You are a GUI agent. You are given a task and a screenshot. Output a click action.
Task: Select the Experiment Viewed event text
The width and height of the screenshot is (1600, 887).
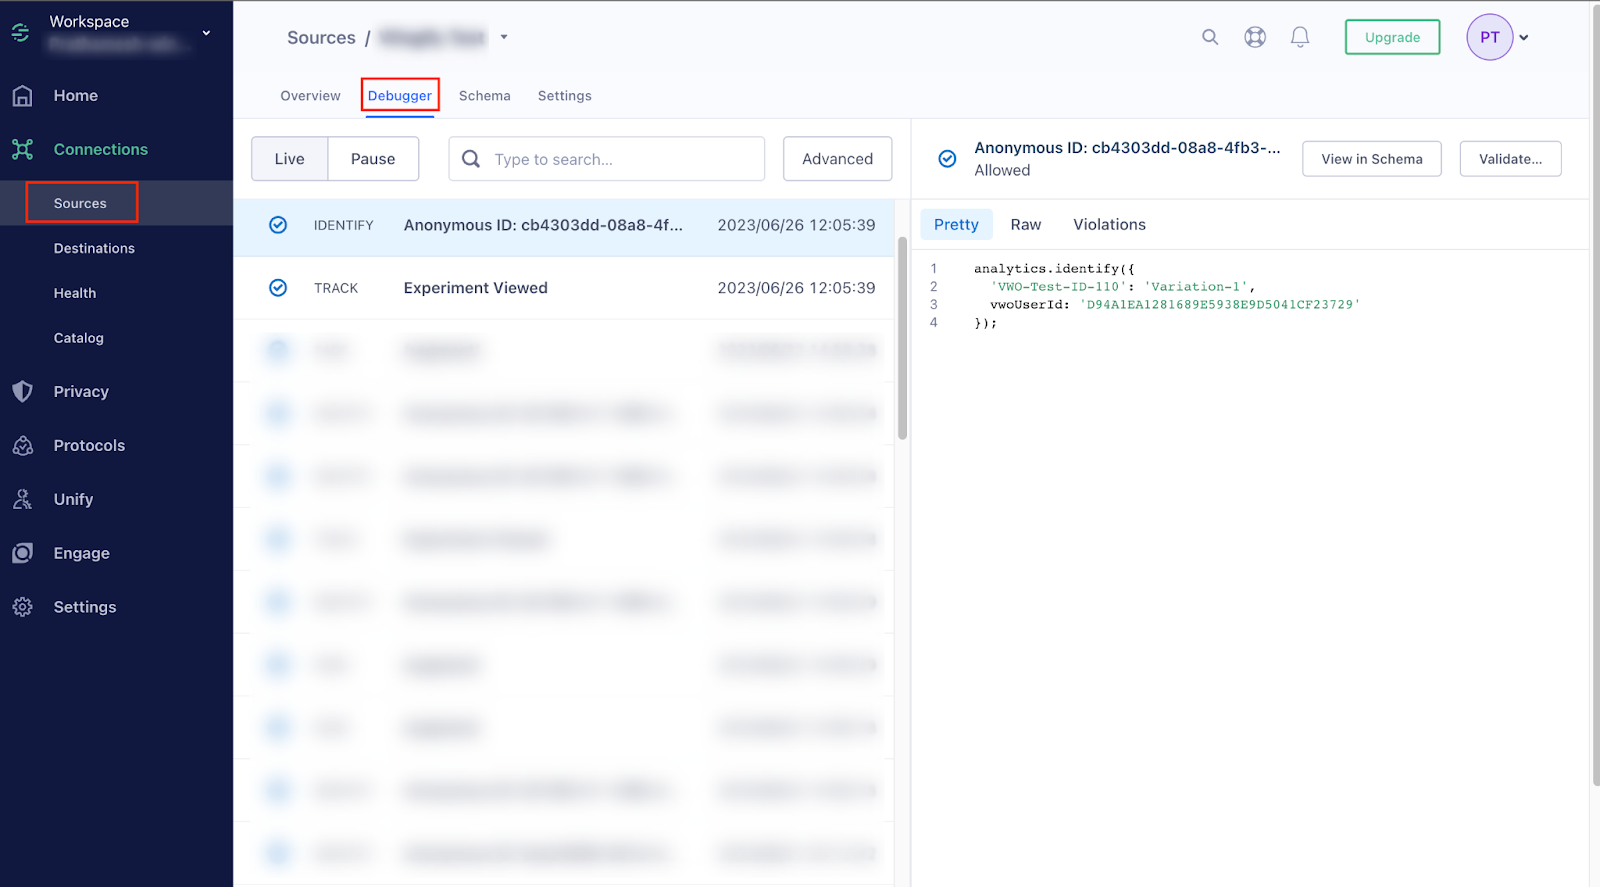pos(476,288)
